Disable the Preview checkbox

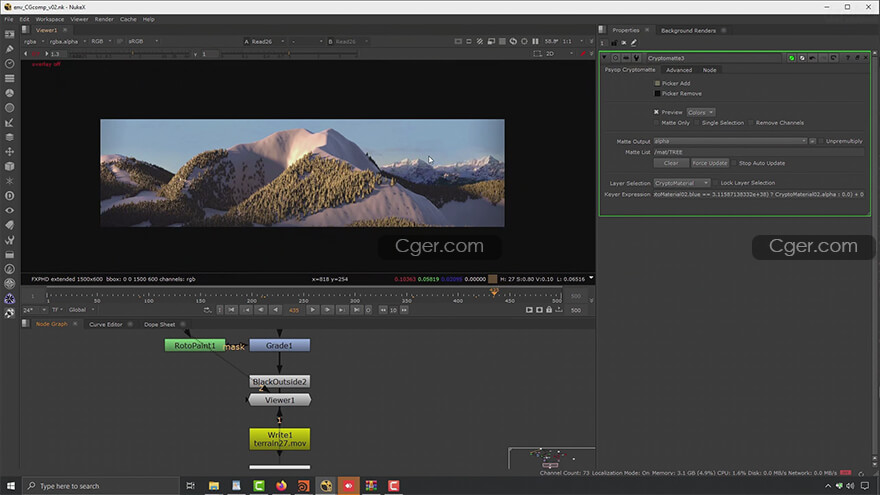(x=657, y=112)
